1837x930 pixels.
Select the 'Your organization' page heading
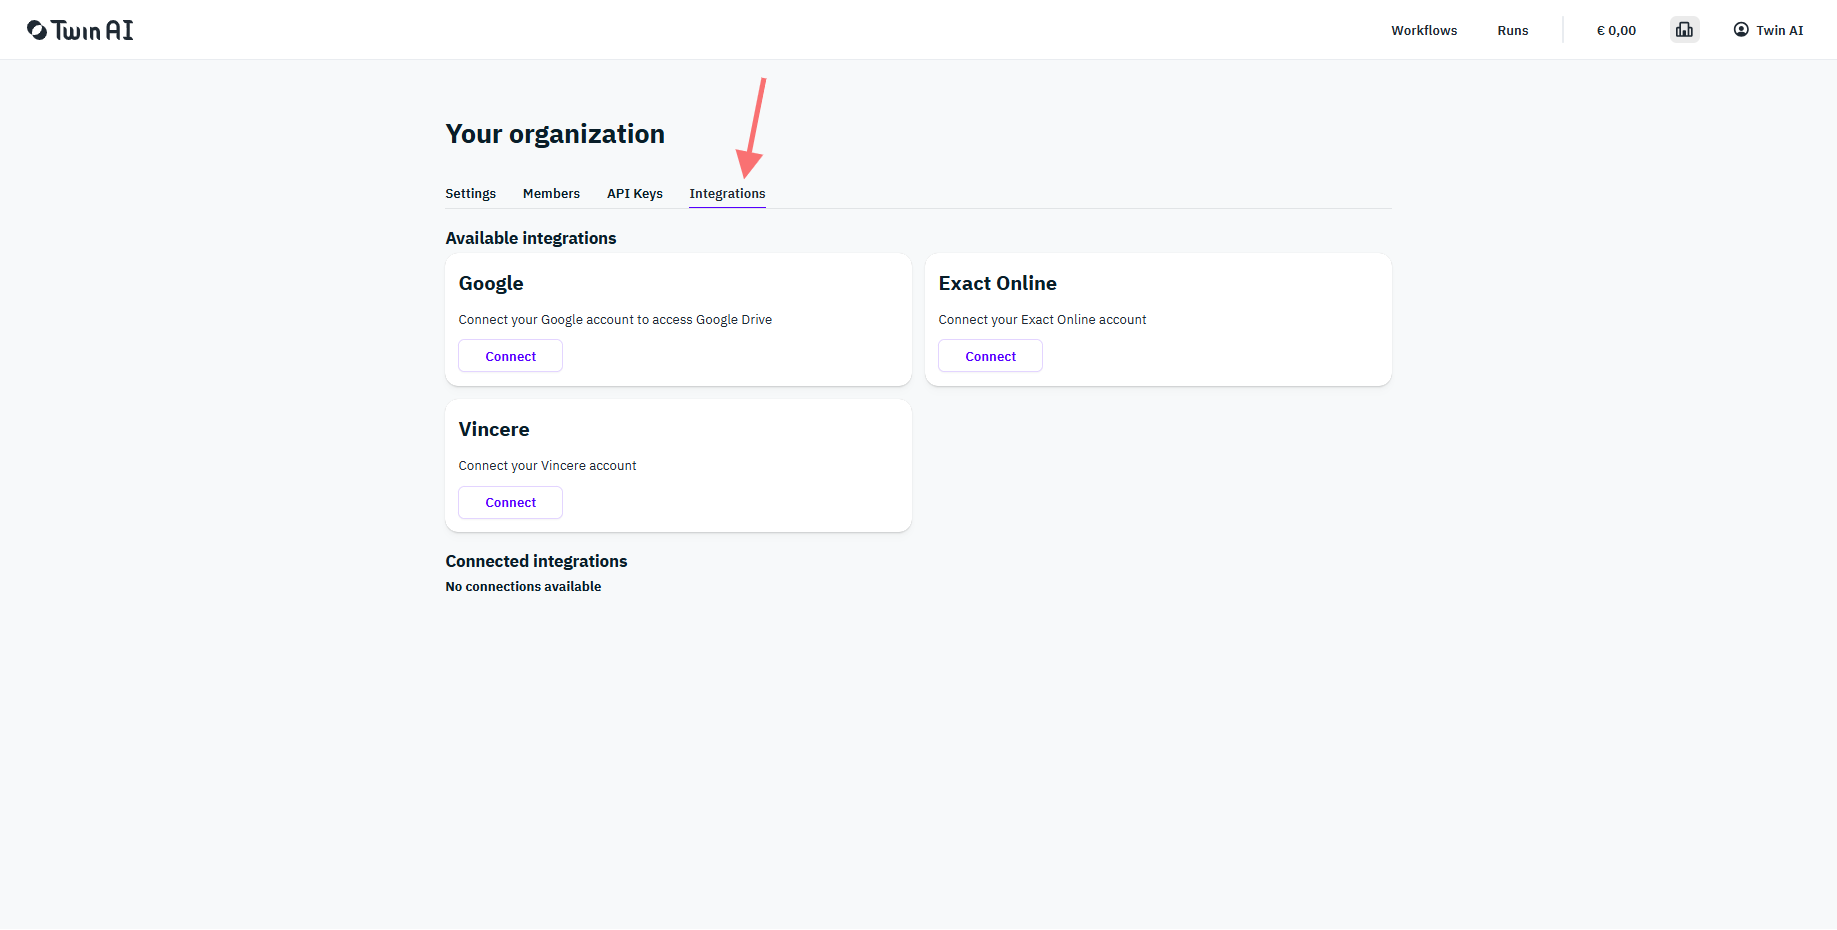(x=555, y=134)
